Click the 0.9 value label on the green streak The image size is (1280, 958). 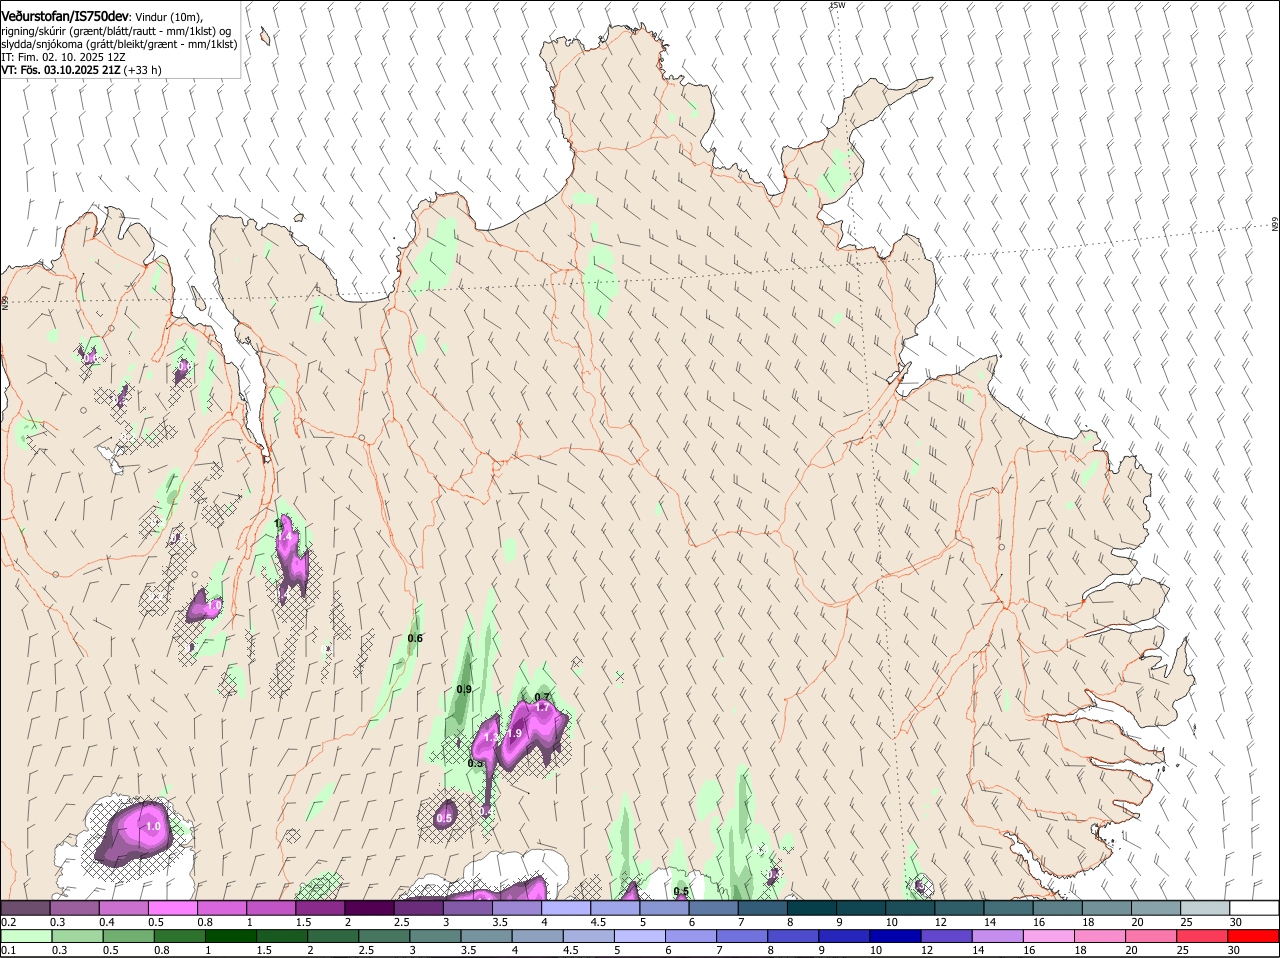pos(464,689)
